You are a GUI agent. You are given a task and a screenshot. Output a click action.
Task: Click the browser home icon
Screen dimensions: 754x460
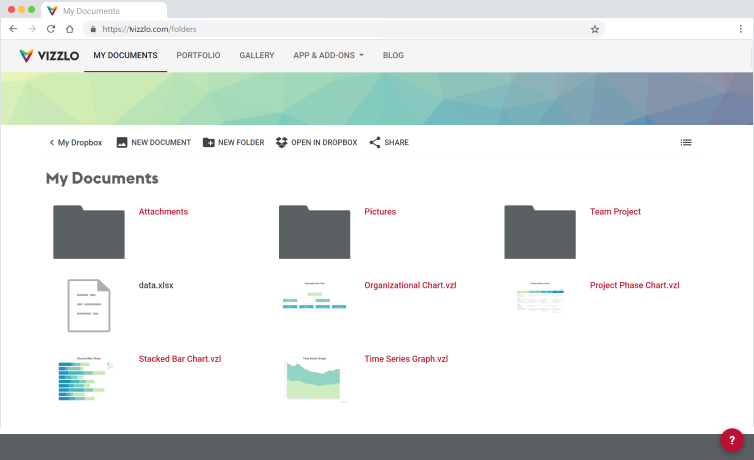[x=70, y=29]
